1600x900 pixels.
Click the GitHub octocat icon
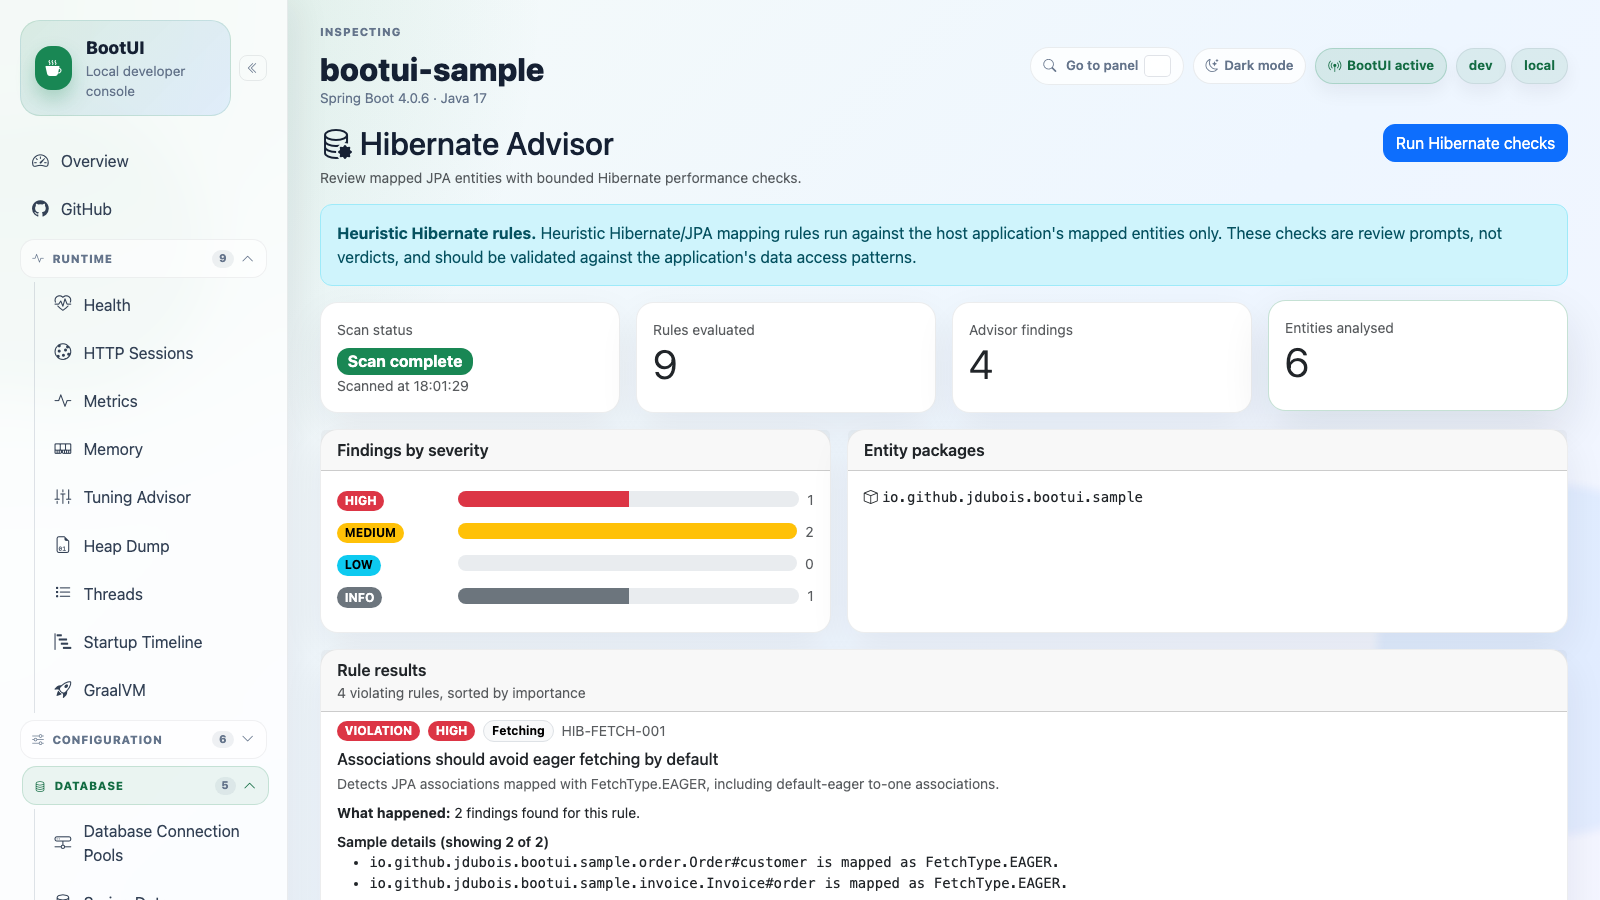click(x=40, y=209)
